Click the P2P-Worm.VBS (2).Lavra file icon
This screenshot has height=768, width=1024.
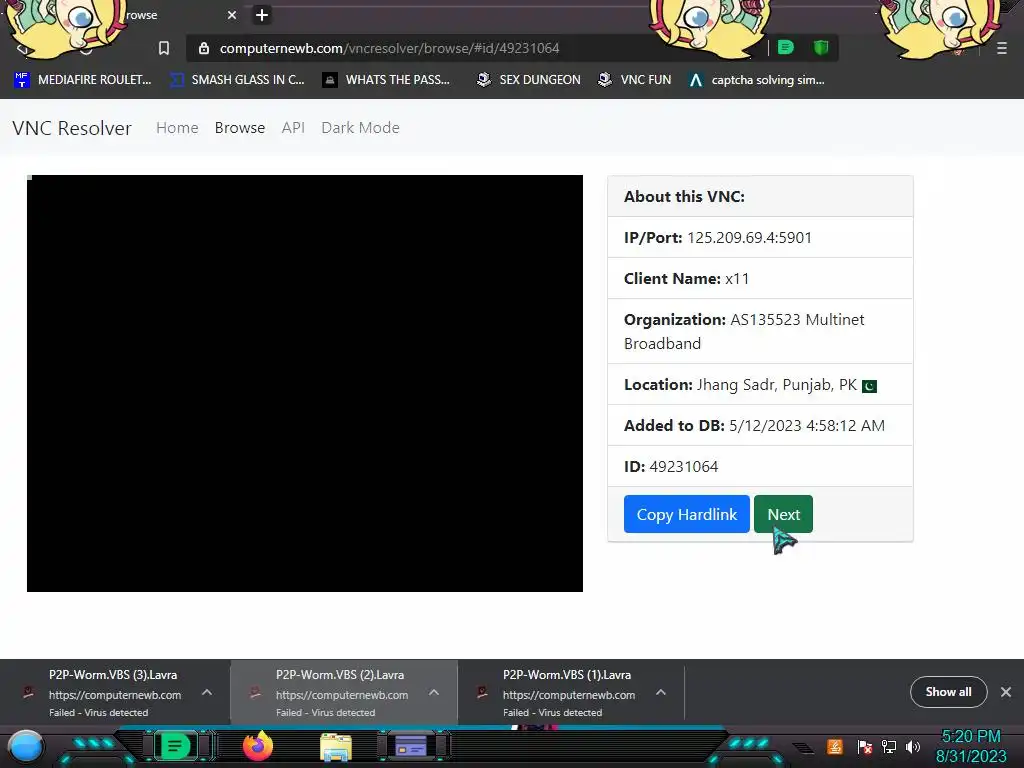click(x=255, y=692)
